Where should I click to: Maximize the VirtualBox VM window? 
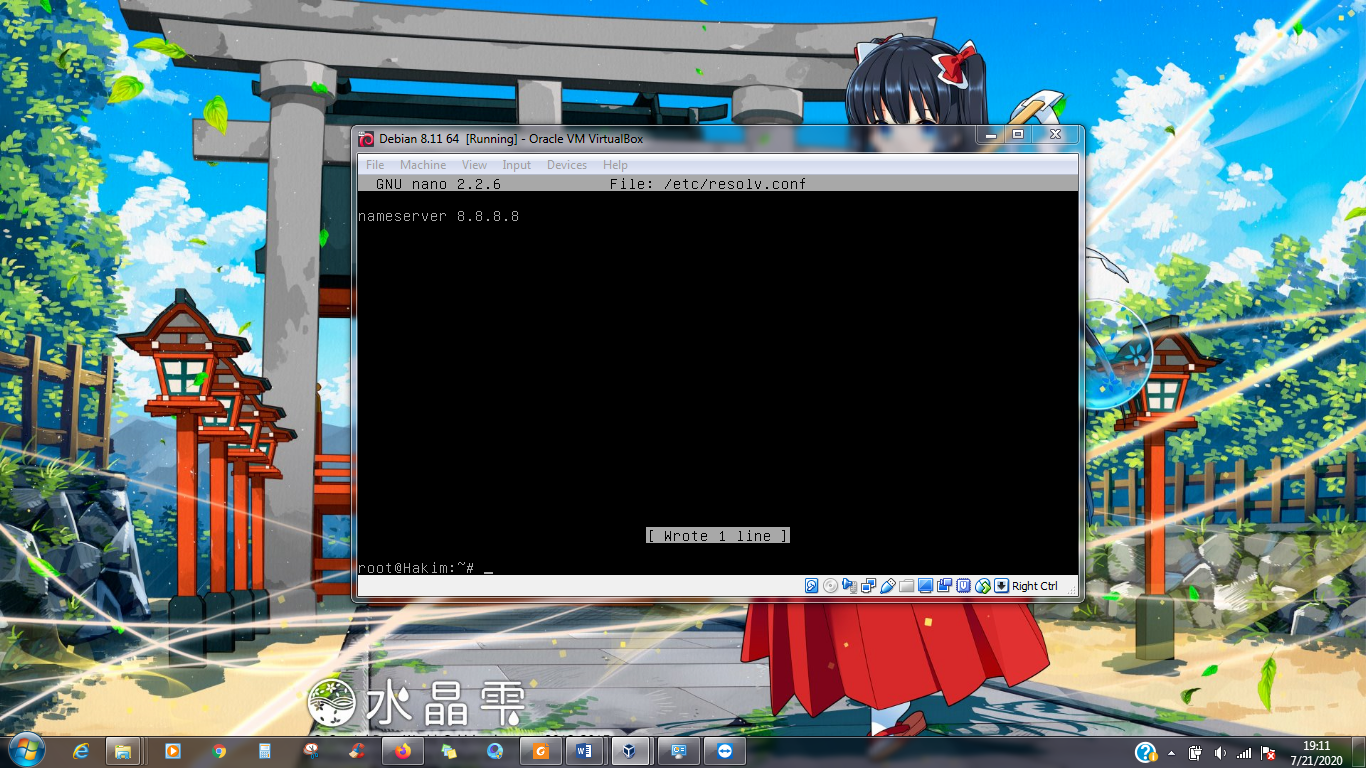1018,135
